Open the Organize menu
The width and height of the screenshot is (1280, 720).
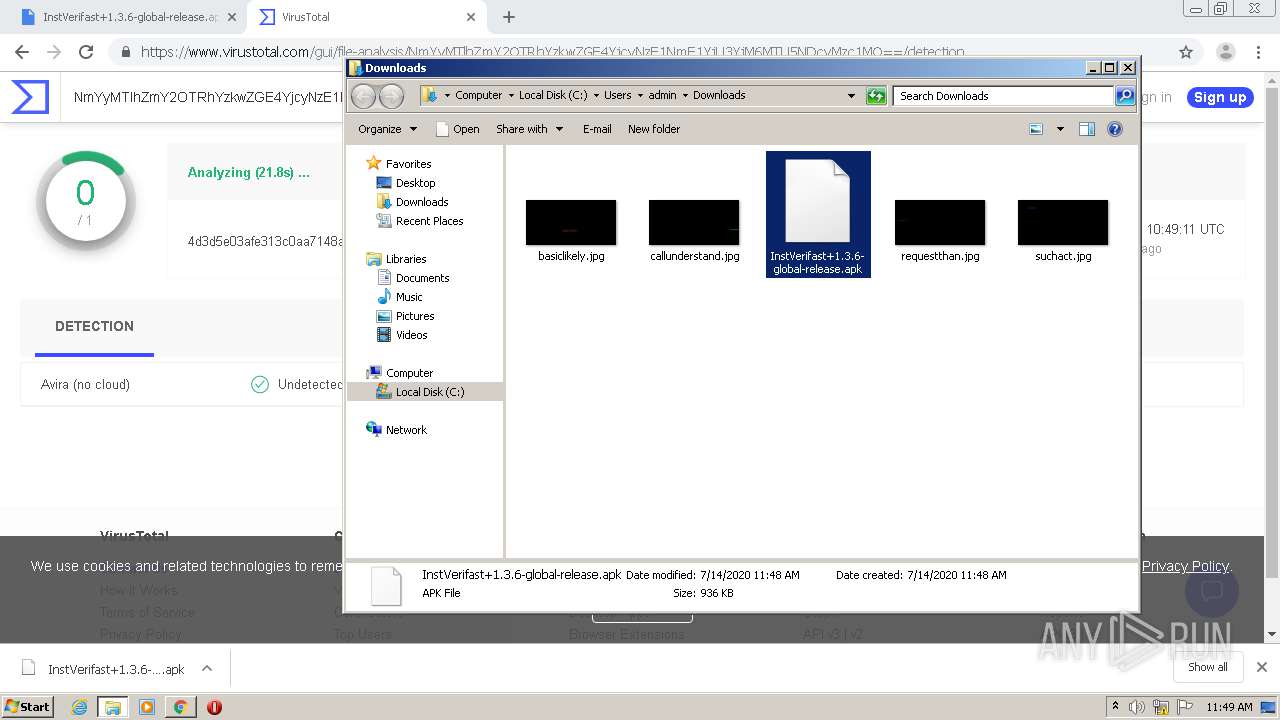click(x=387, y=129)
